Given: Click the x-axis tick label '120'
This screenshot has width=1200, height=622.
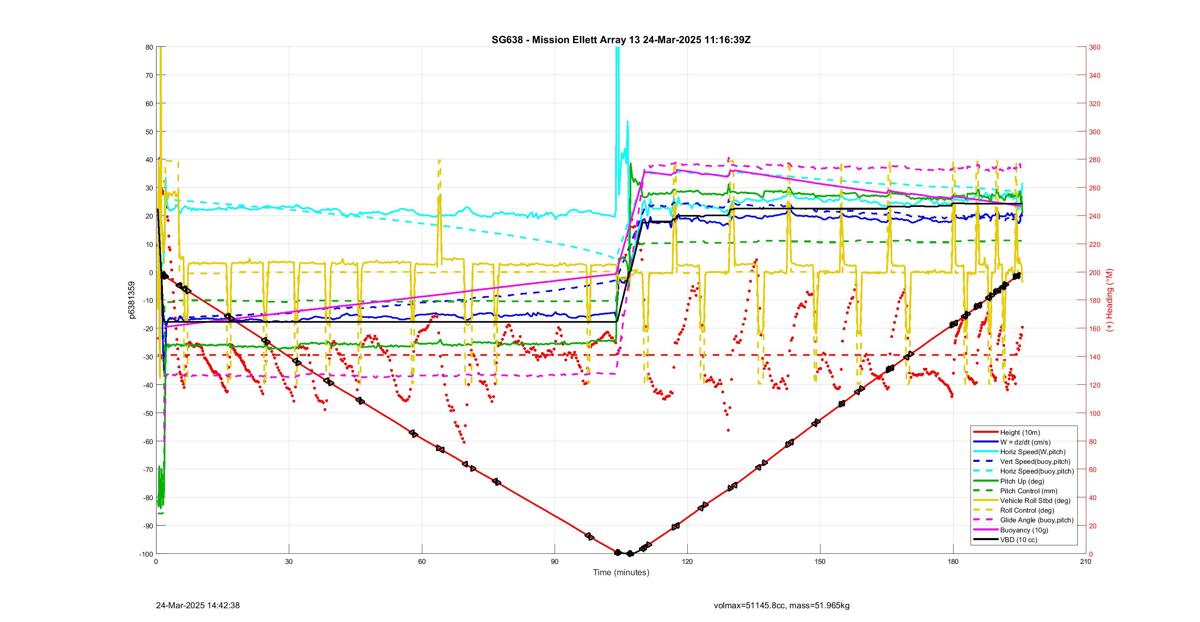Looking at the screenshot, I should pyautogui.click(x=687, y=562).
